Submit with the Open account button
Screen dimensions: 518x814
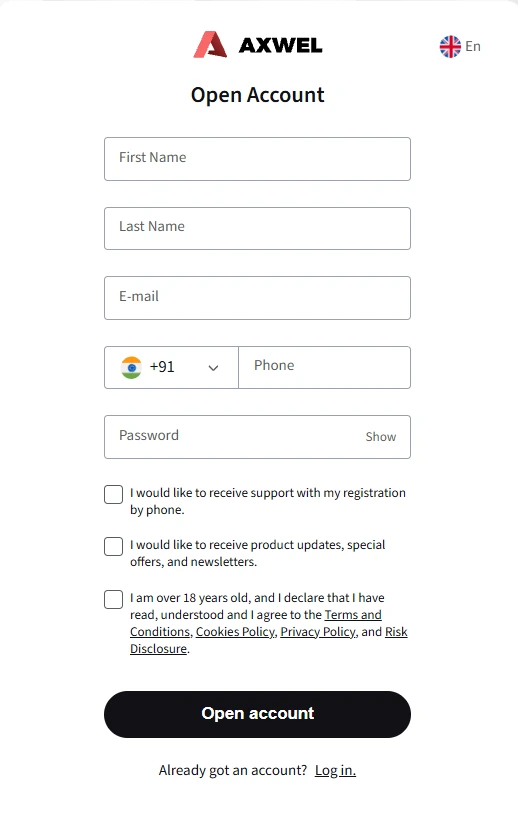coord(257,714)
